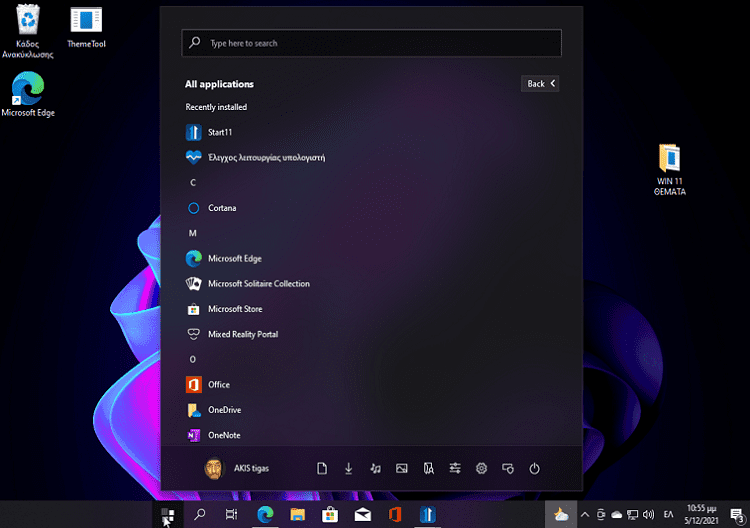The height and width of the screenshot is (528, 750).
Task: Open OneNote from the applications list
Action: click(x=213, y=435)
